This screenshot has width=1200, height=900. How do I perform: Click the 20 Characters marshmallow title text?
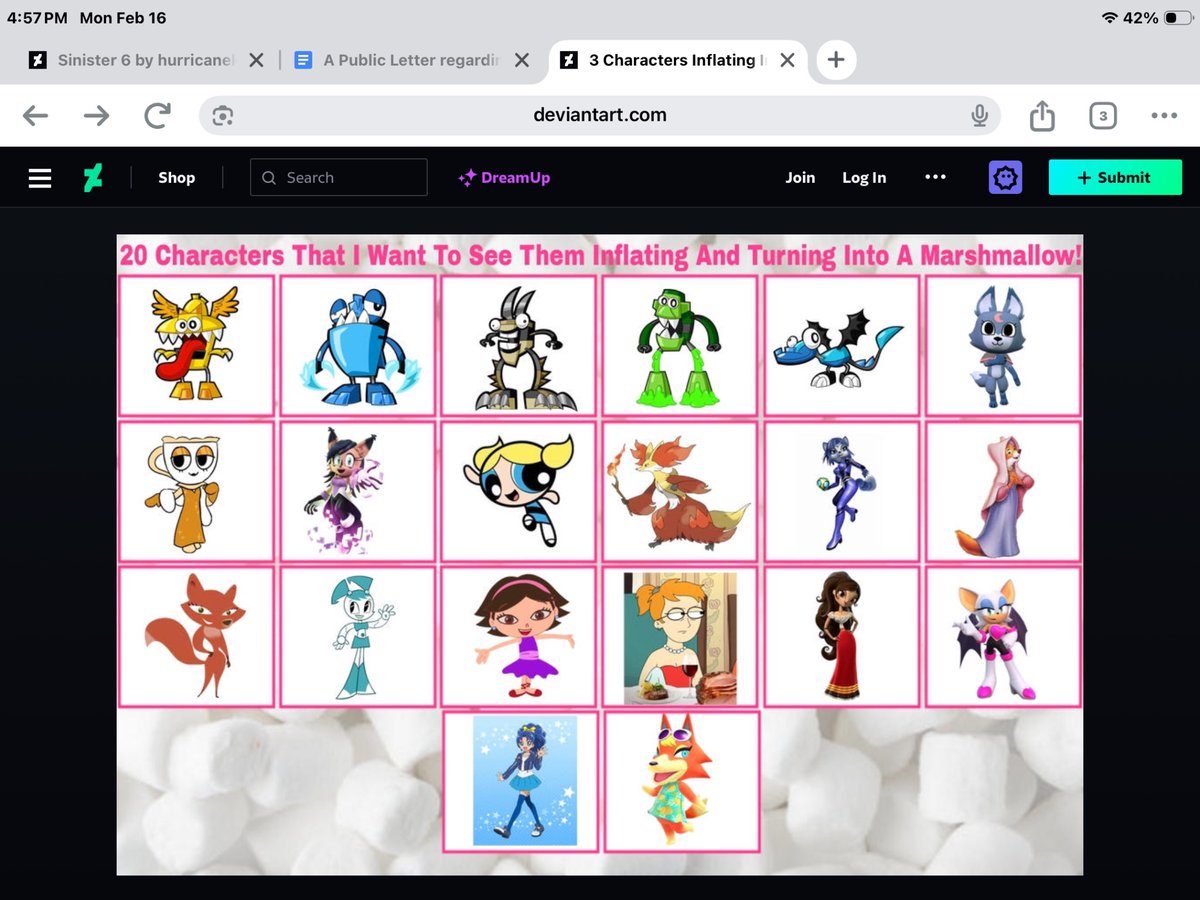point(600,255)
